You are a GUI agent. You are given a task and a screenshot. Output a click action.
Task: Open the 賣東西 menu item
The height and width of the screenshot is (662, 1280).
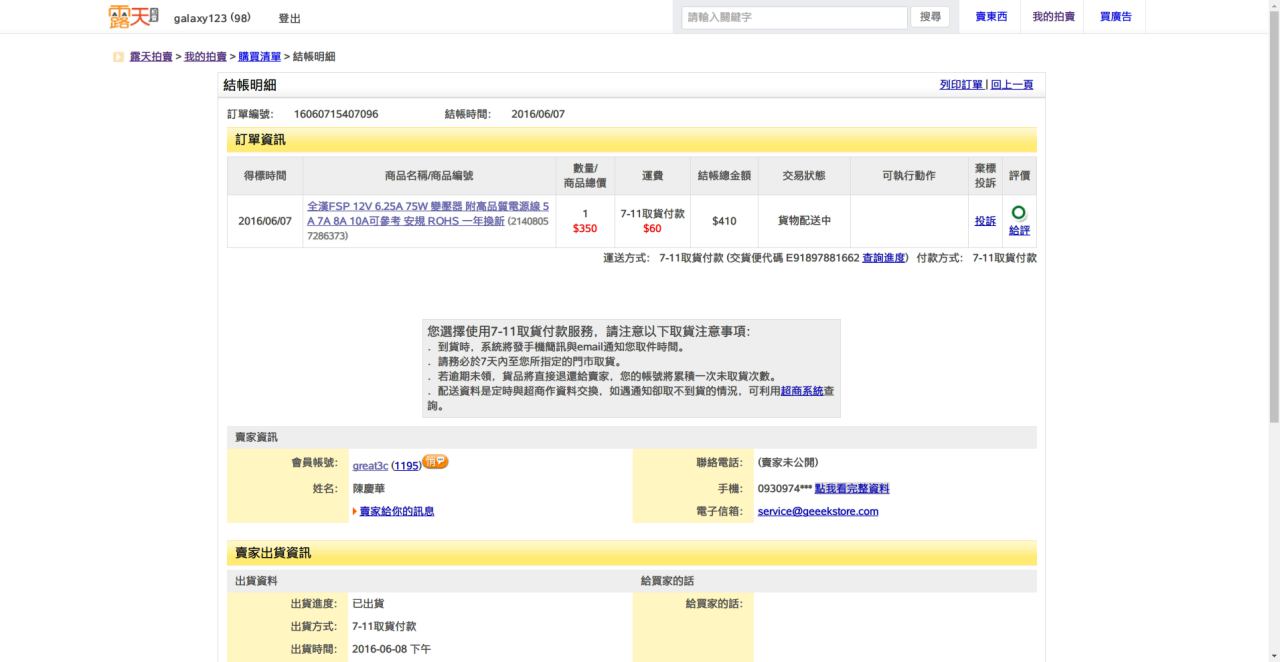tap(991, 17)
